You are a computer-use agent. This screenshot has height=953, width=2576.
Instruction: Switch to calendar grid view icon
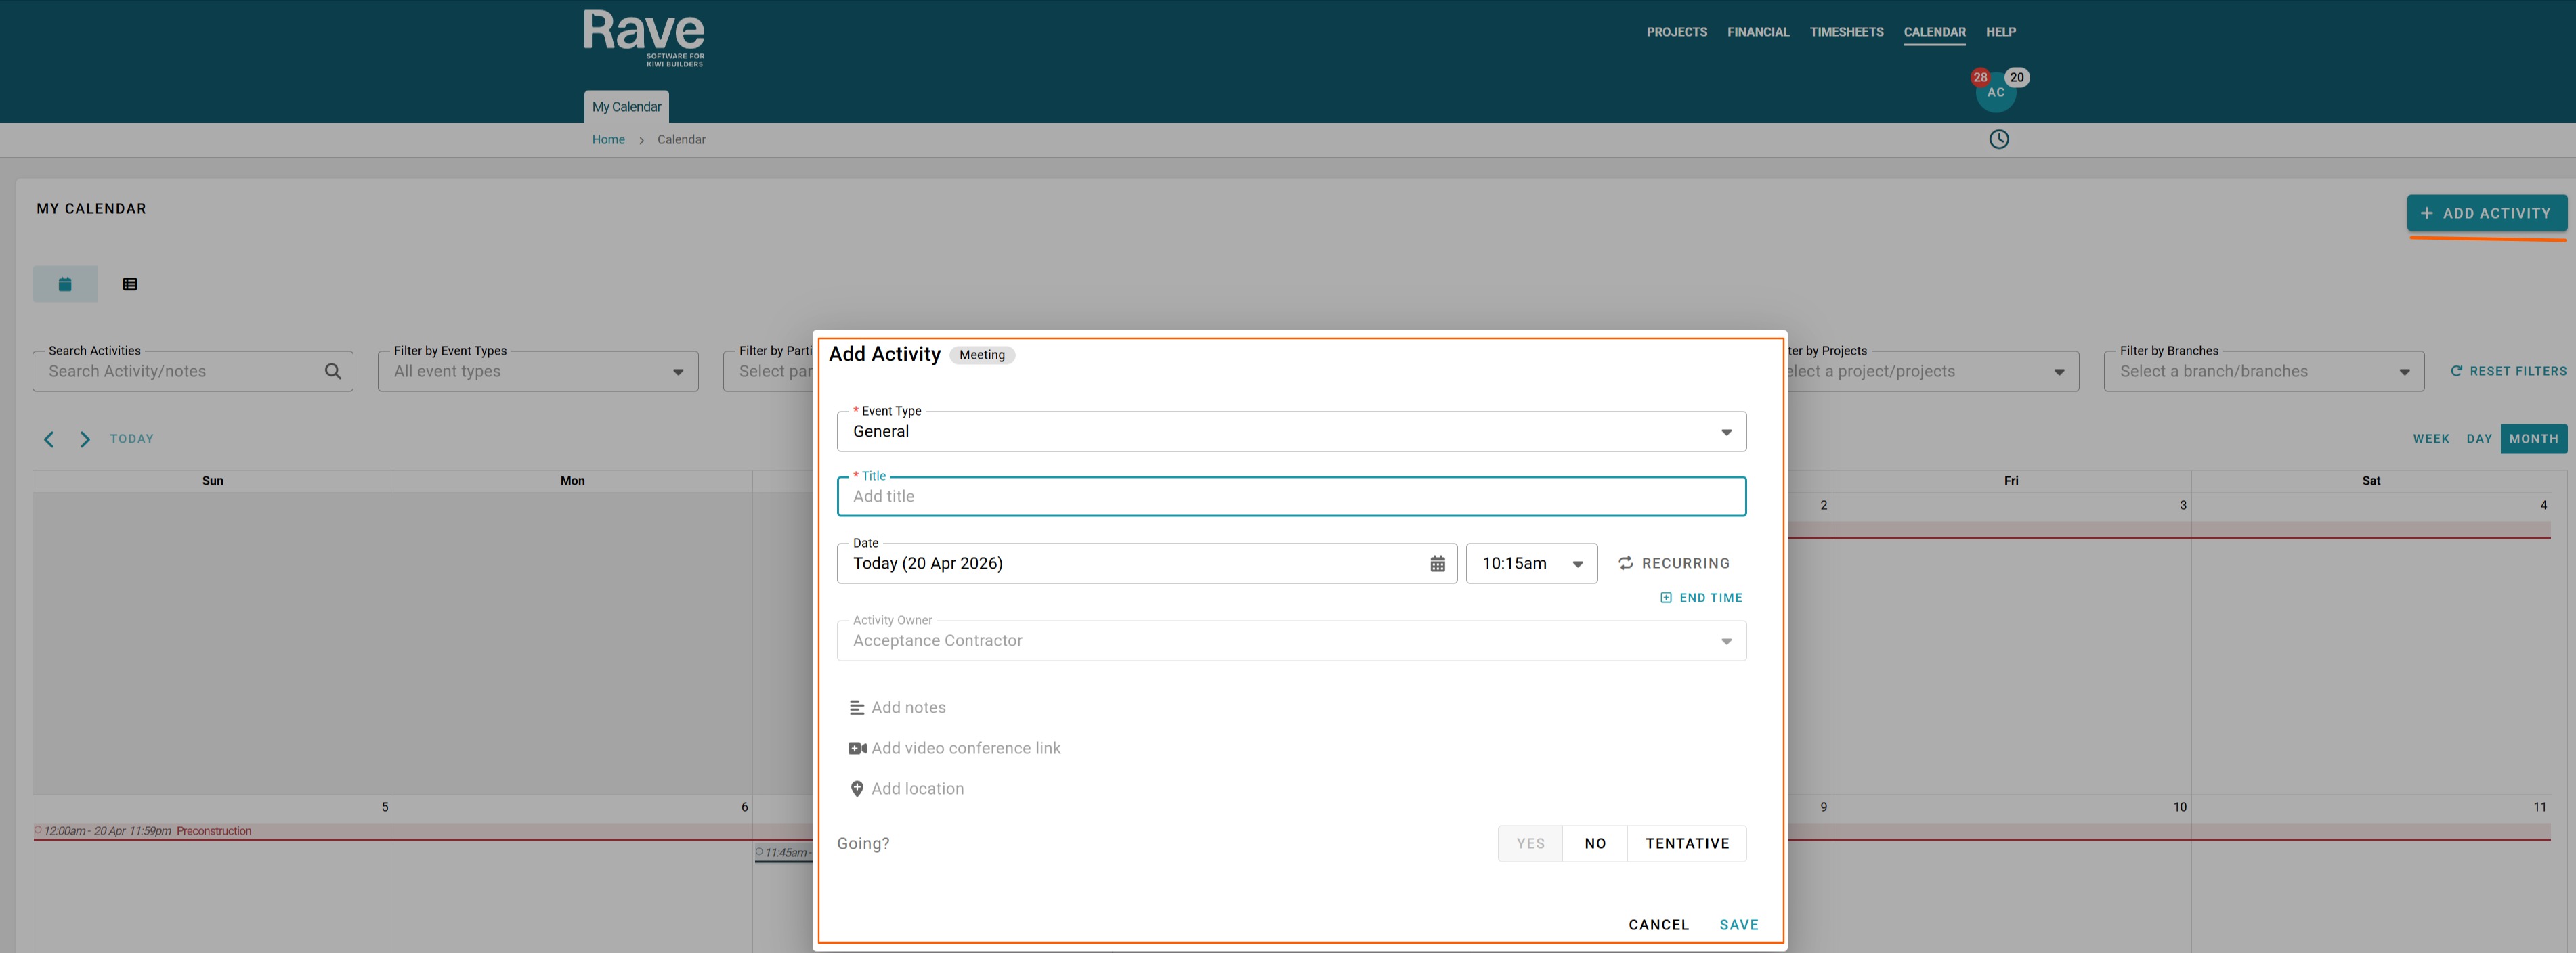pos(65,284)
